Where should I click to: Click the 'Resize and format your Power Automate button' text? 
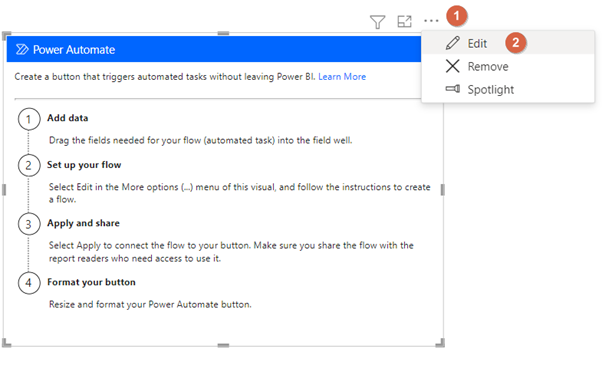click(x=150, y=305)
